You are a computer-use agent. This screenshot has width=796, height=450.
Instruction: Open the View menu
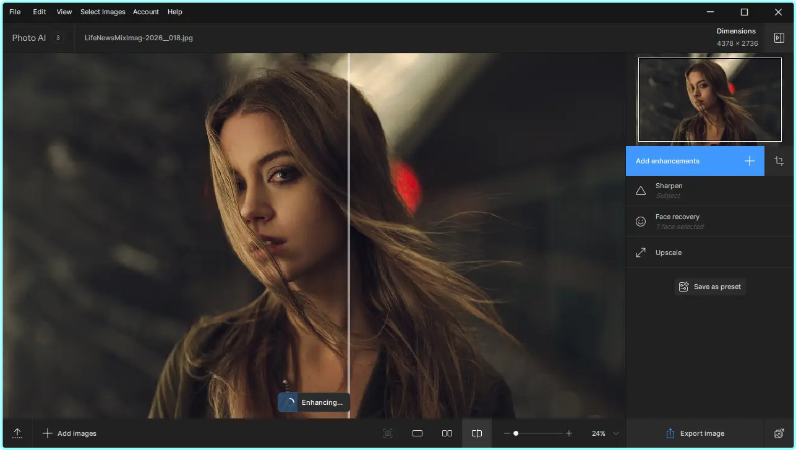(64, 12)
